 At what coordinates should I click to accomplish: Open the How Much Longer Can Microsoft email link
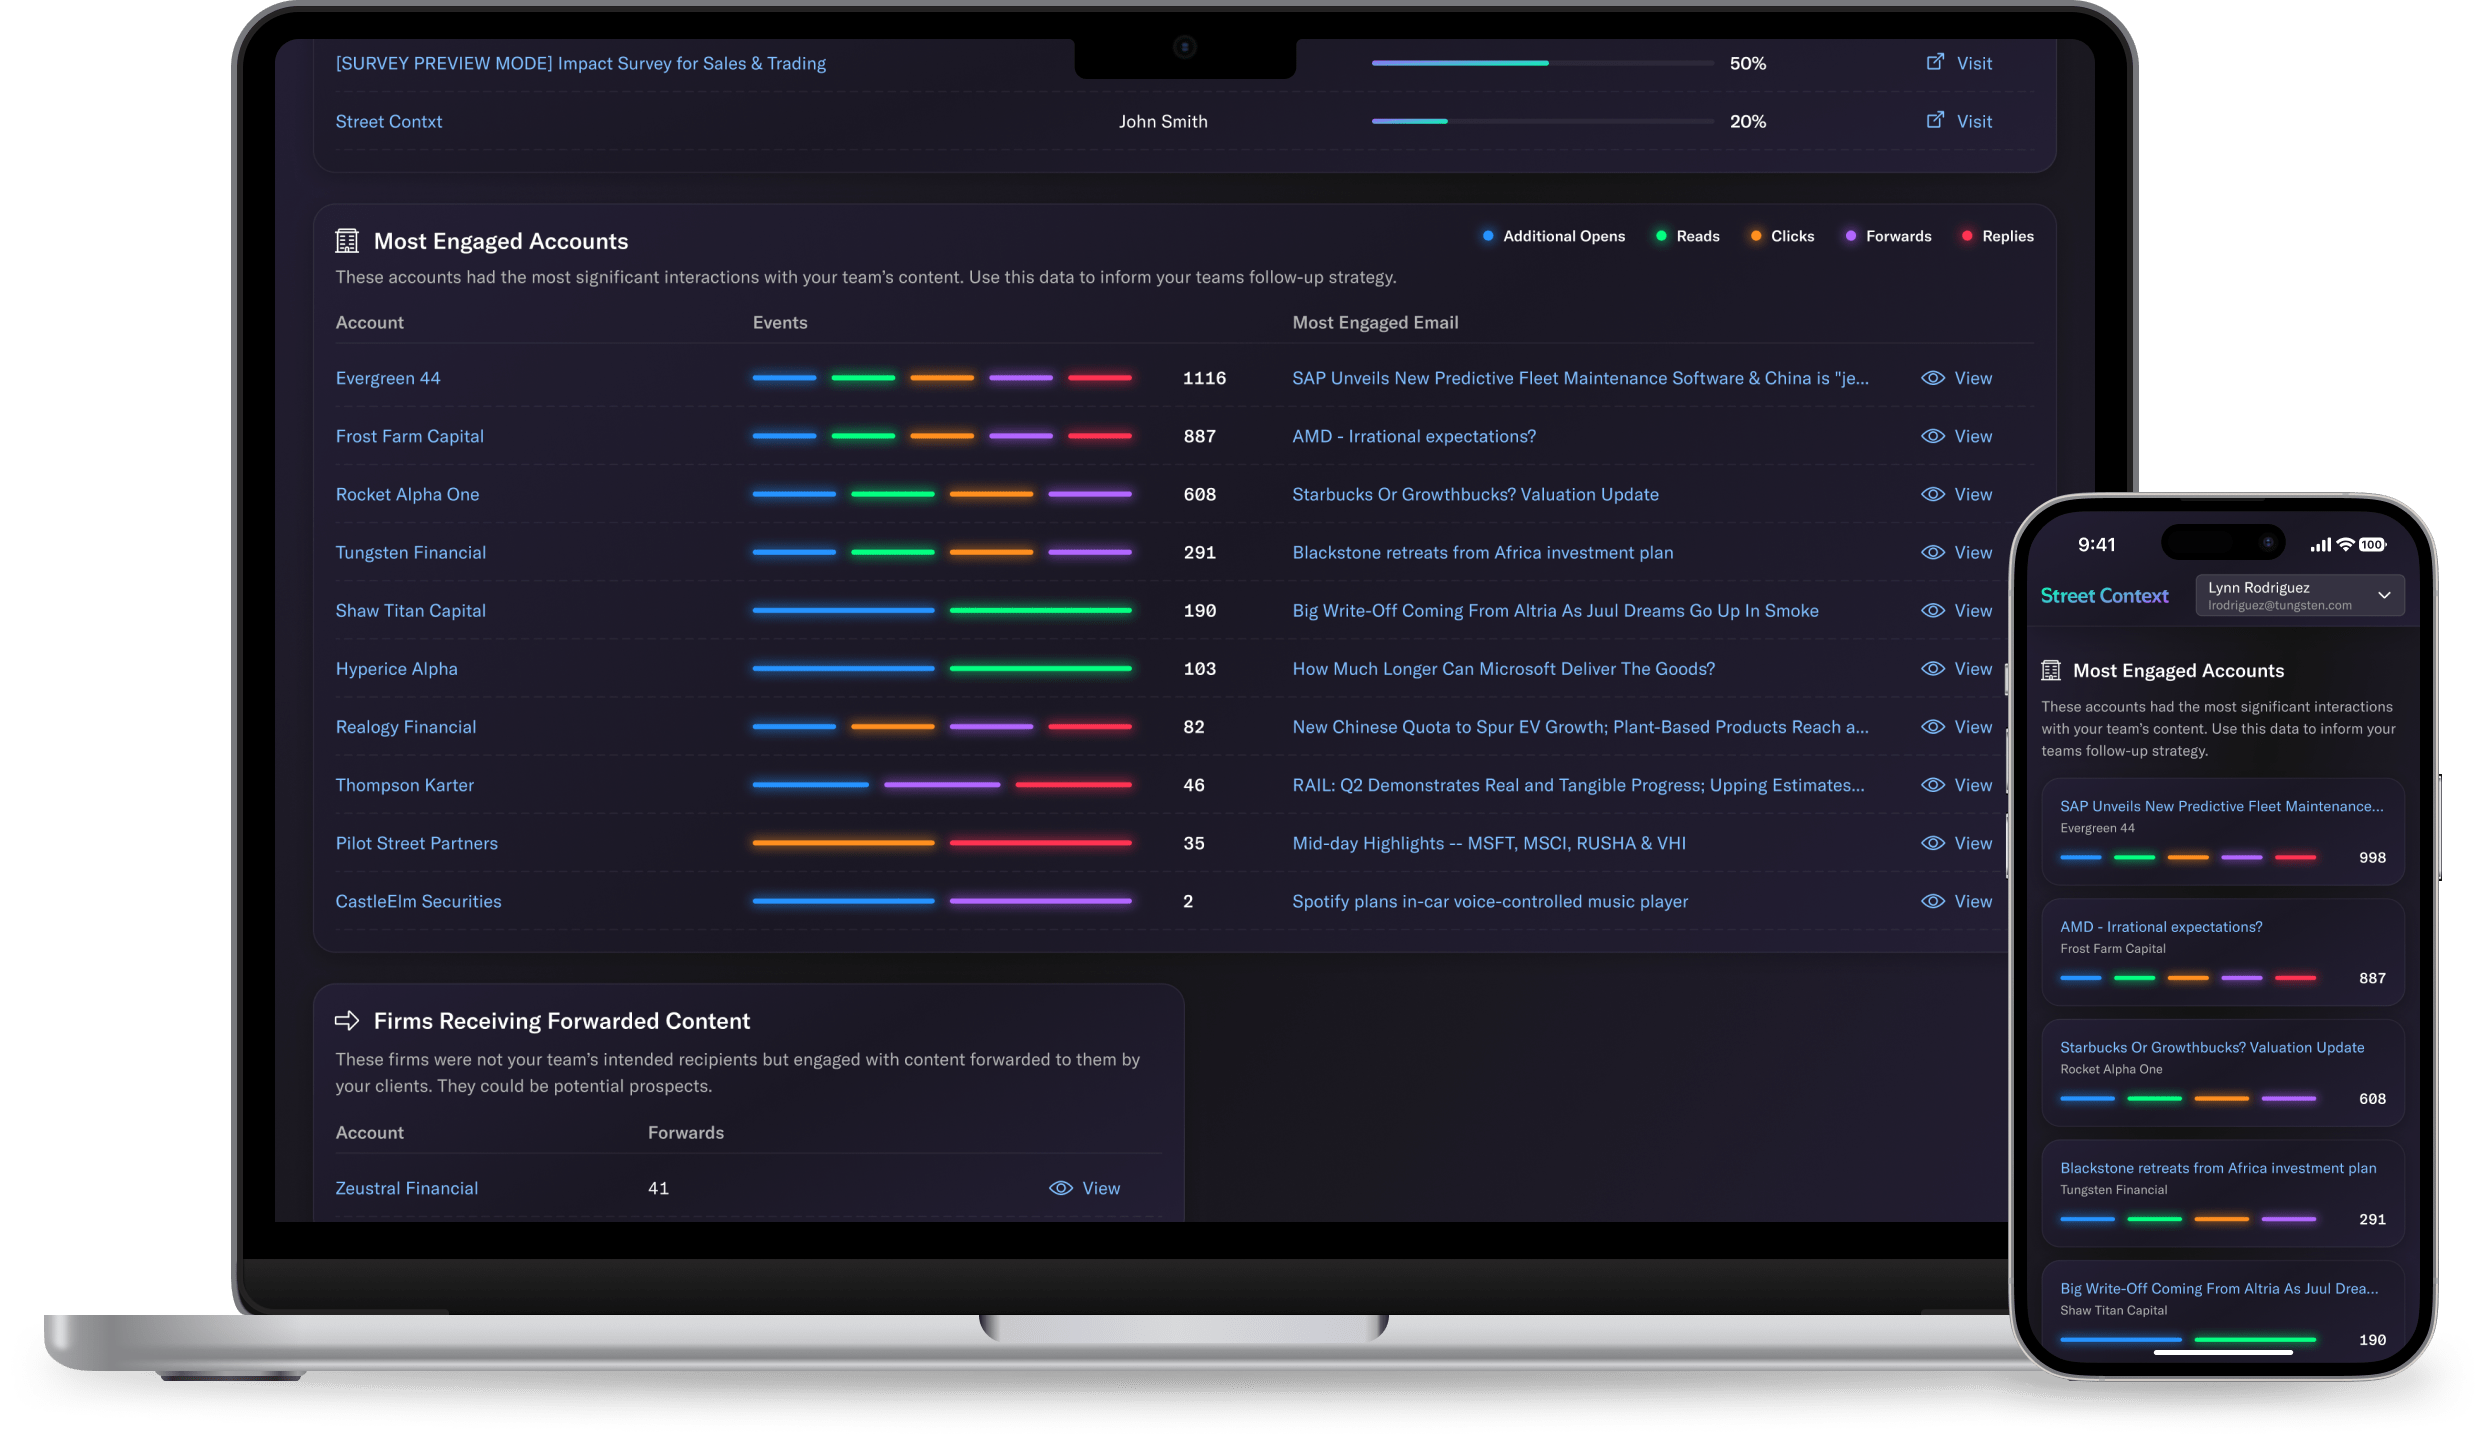tap(1503, 668)
